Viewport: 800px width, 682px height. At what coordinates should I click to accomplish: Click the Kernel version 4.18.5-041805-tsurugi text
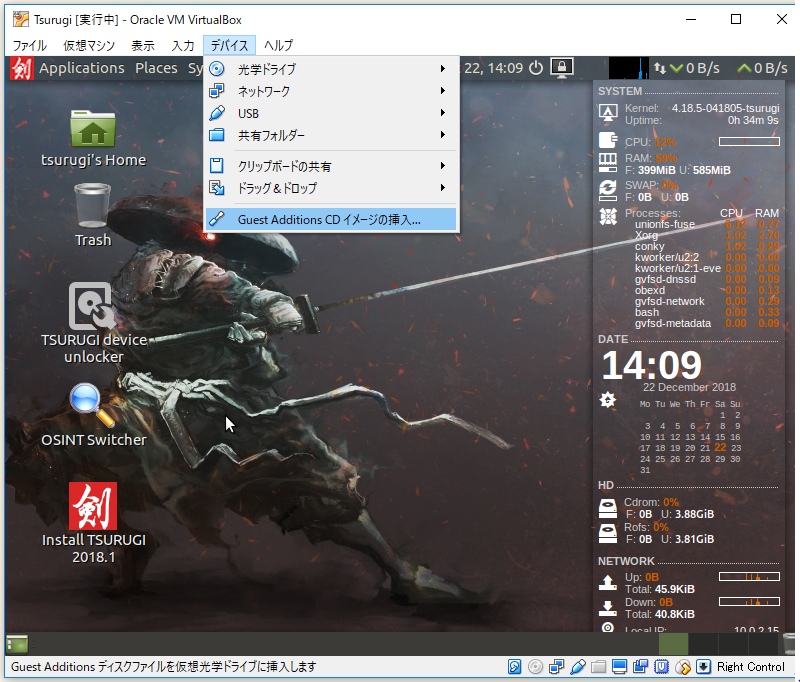726,108
